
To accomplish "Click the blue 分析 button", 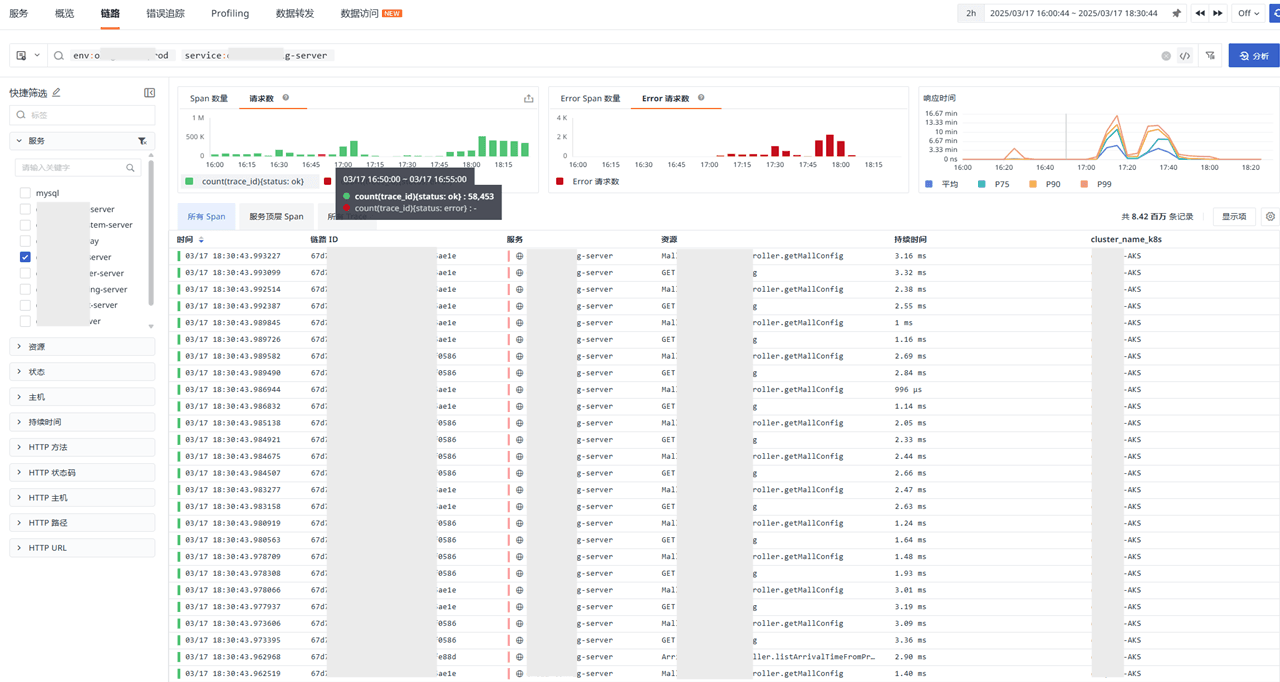I will (1254, 56).
